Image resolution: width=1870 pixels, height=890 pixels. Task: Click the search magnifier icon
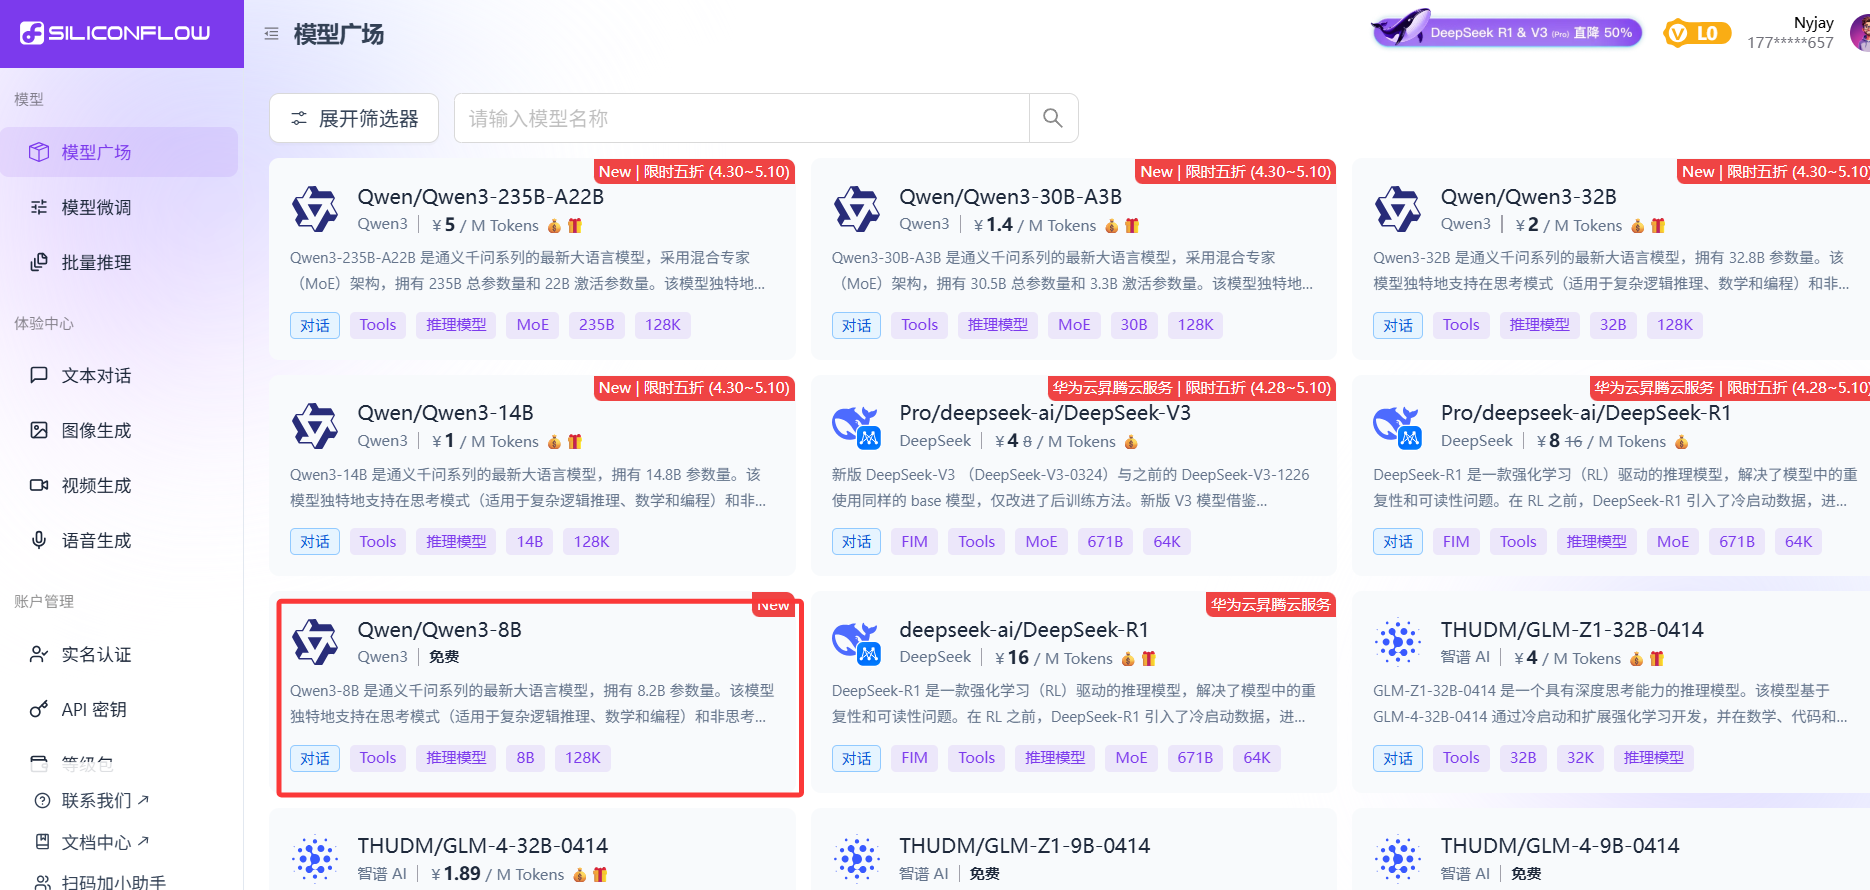[x=1053, y=118]
